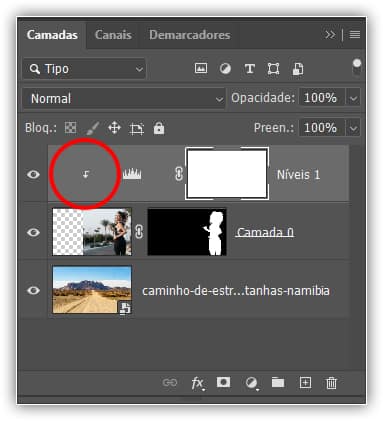Filter layers by pixel image icon
The width and height of the screenshot is (383, 421).
point(201,69)
